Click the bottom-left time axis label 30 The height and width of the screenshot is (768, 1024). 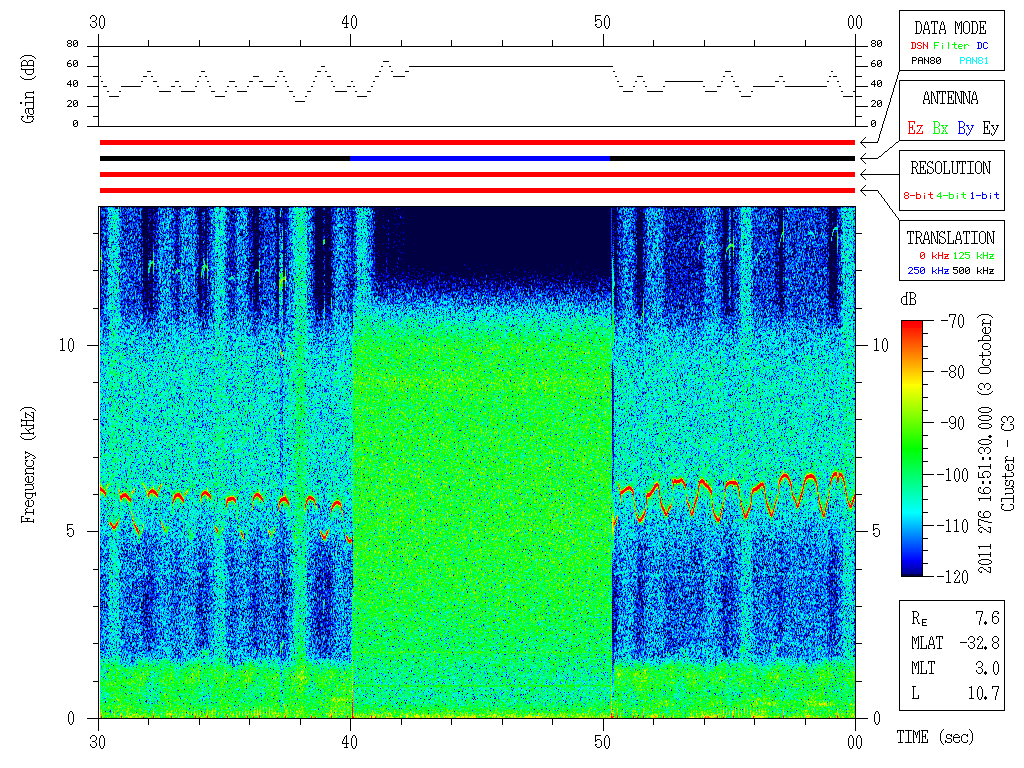pyautogui.click(x=97, y=743)
